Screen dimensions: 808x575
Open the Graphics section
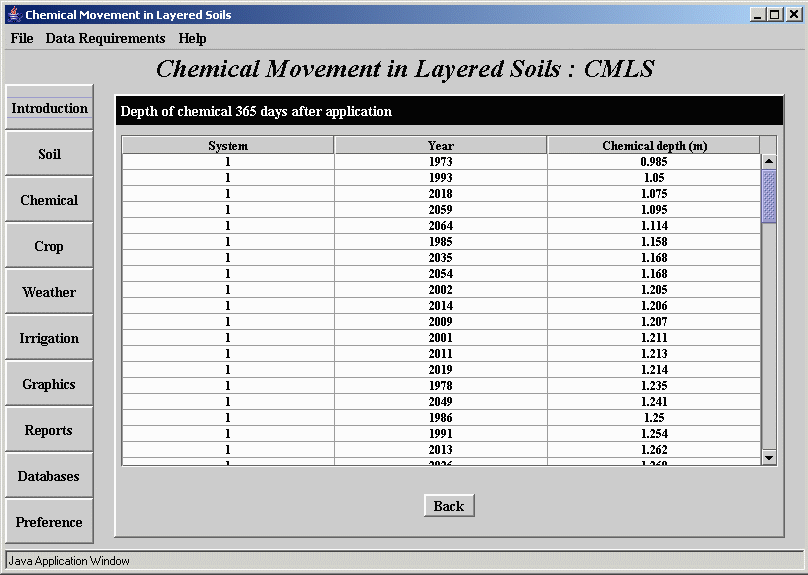(49, 384)
